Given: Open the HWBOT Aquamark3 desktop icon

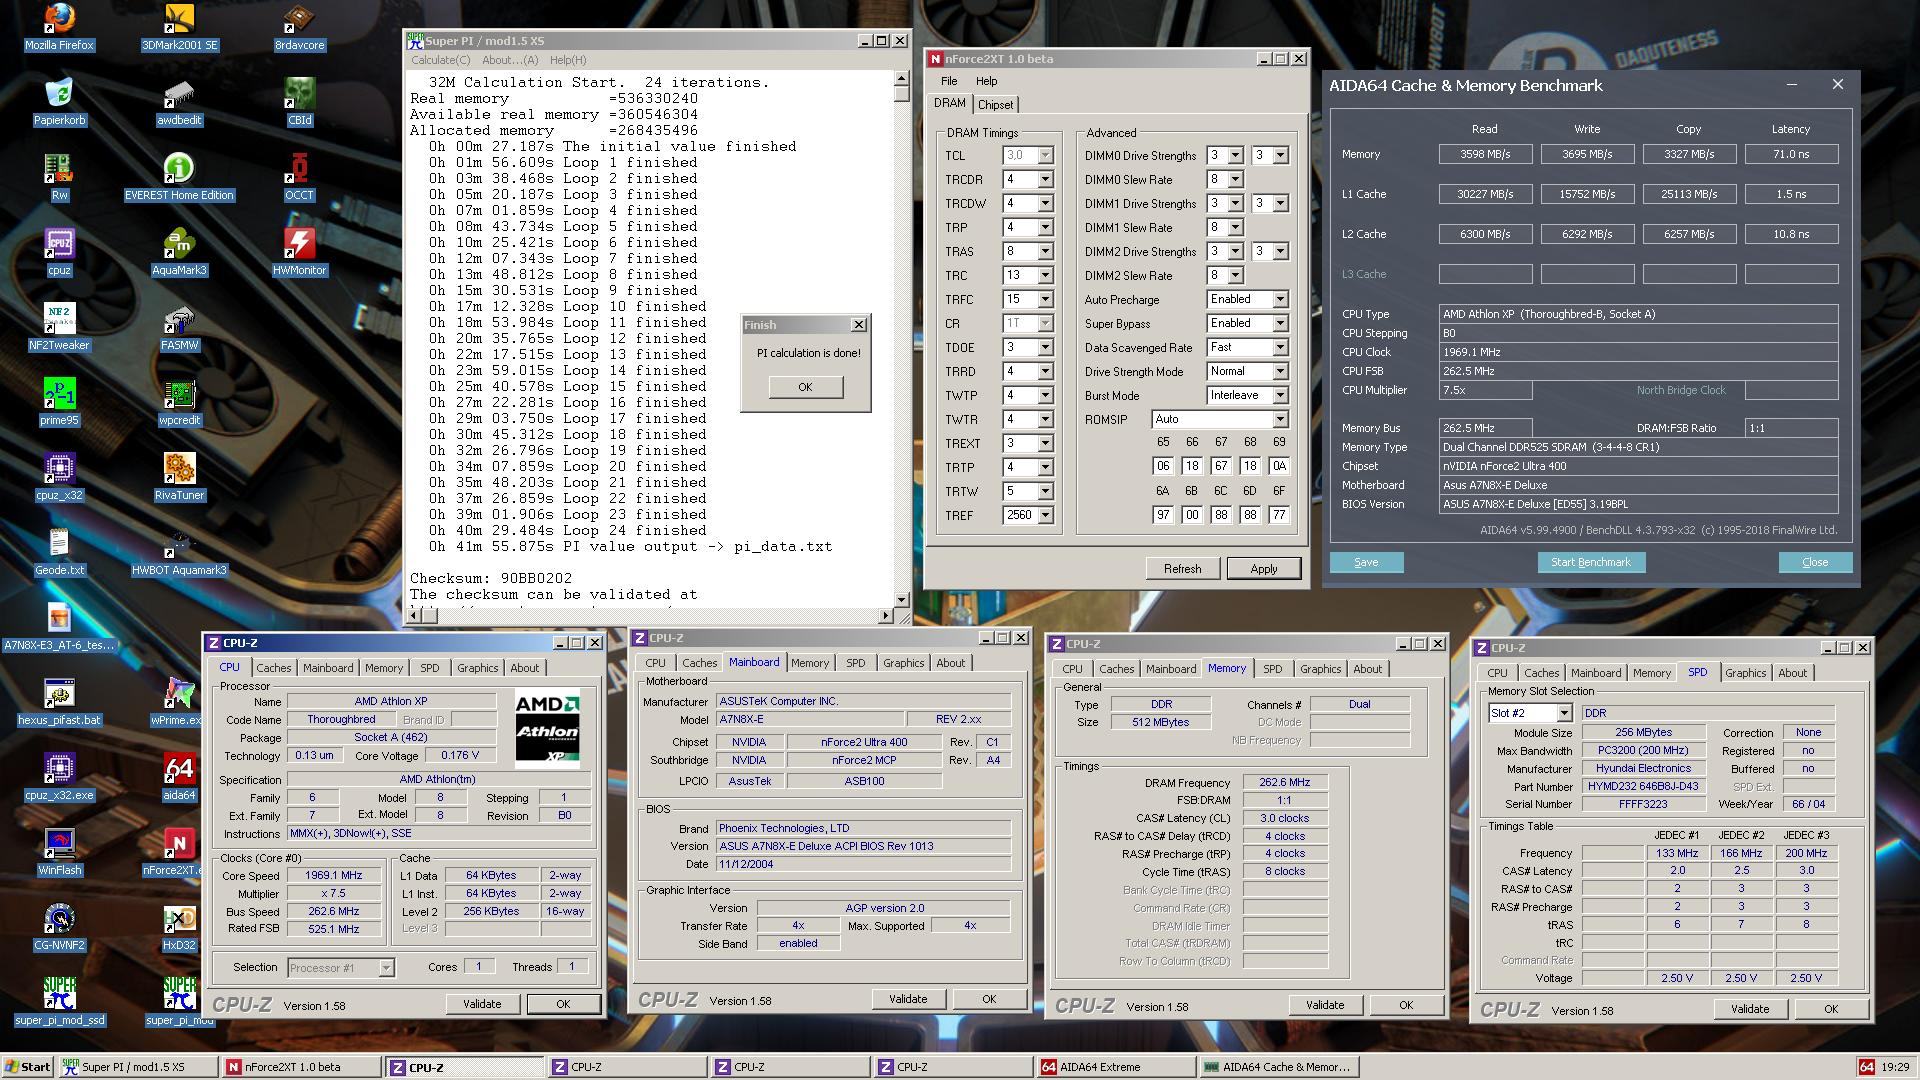Looking at the screenshot, I should click(179, 552).
